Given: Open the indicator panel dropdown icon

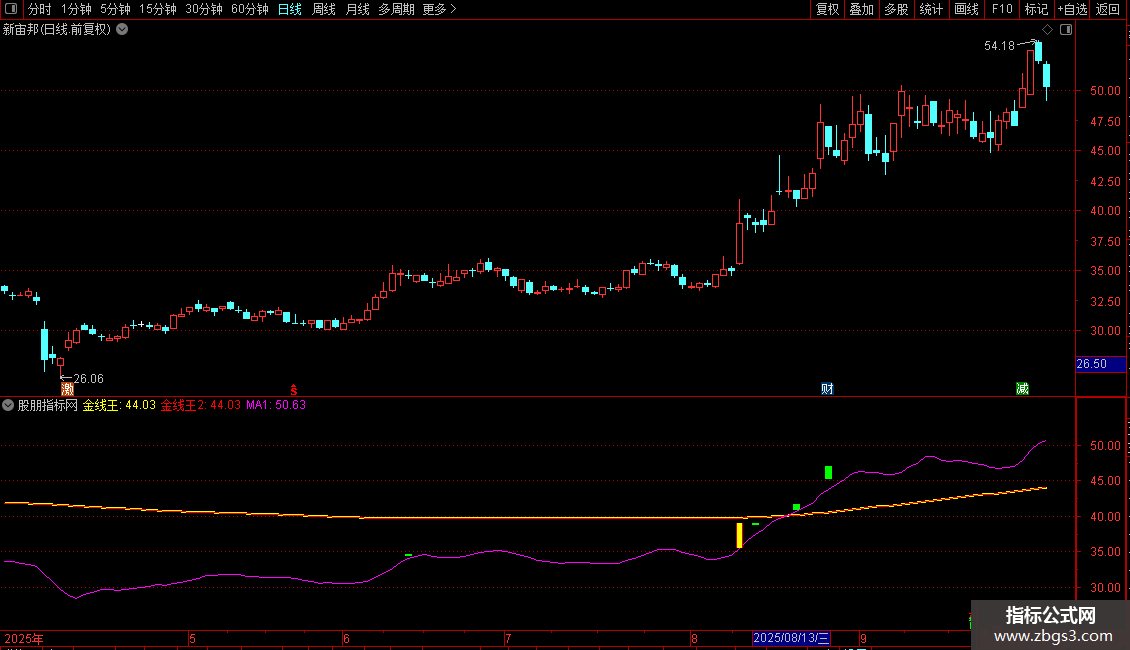Looking at the screenshot, I should (8, 405).
